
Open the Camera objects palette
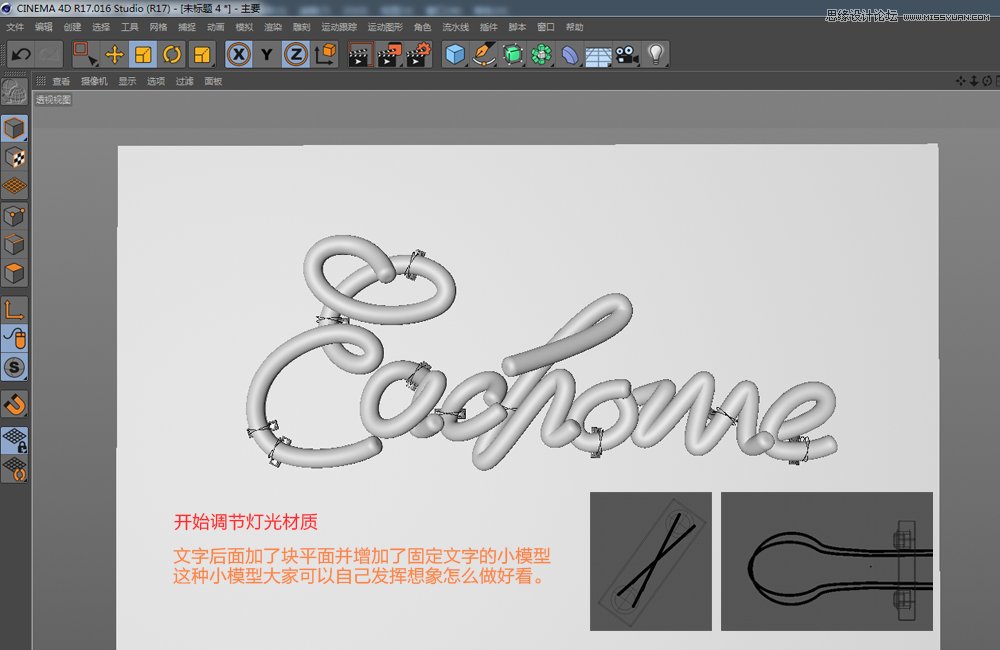tap(627, 54)
